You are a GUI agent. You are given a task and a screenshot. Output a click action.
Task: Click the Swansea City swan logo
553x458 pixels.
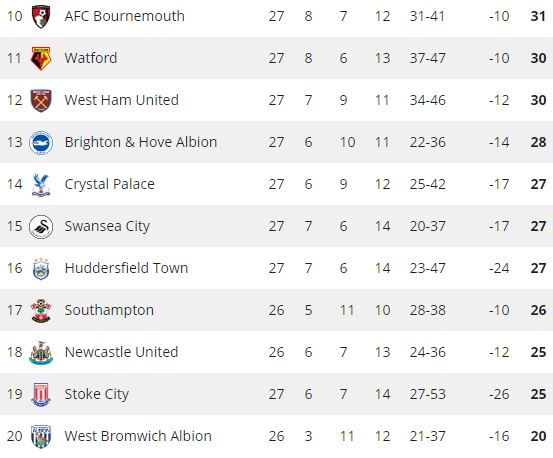click(41, 226)
